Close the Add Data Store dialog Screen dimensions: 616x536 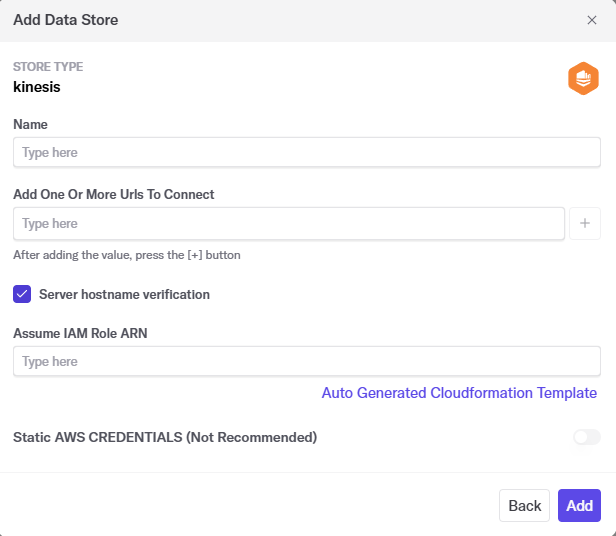(x=592, y=20)
